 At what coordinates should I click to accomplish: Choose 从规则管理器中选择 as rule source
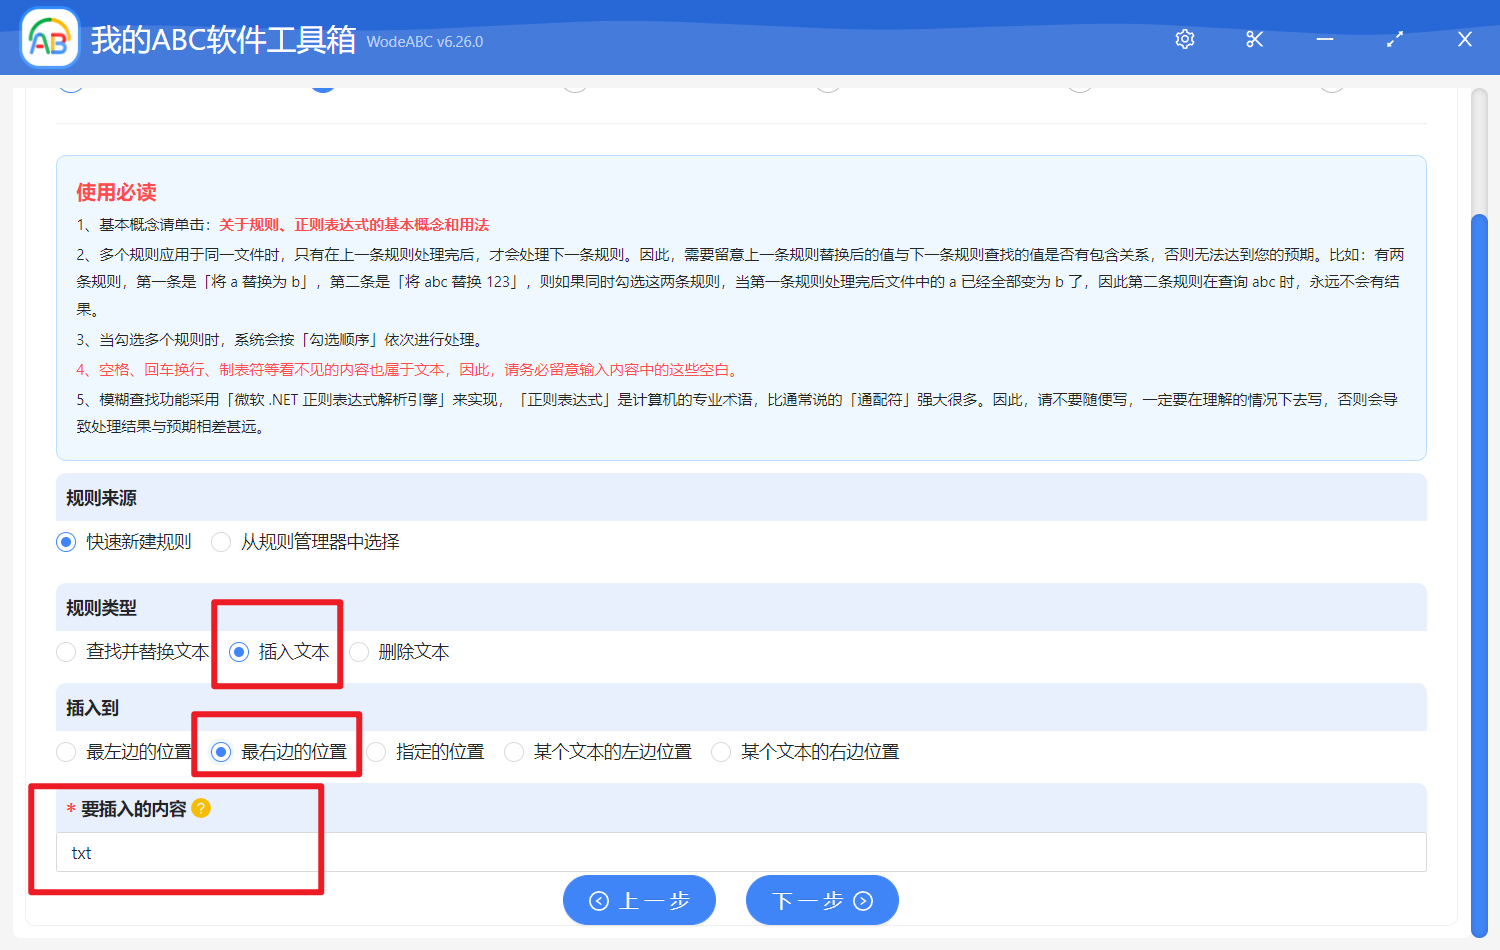(x=220, y=541)
